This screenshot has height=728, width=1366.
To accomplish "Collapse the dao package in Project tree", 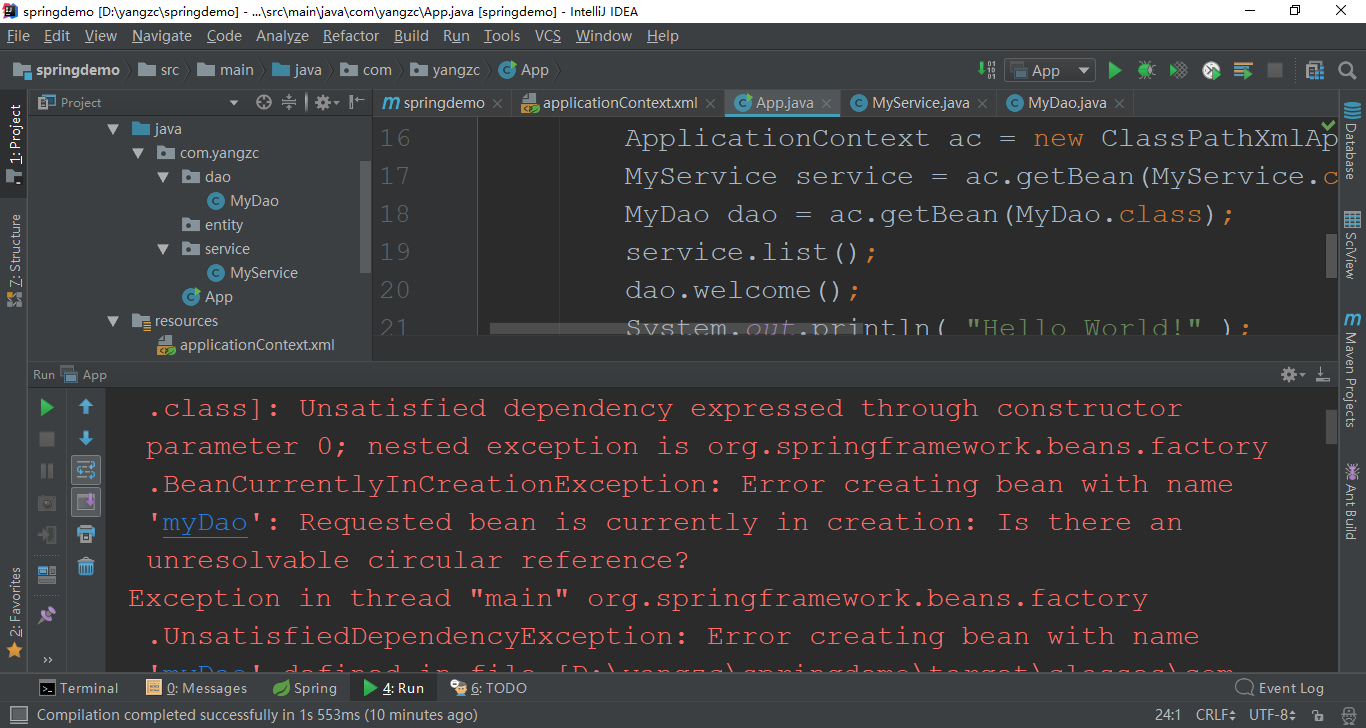I will pos(161,176).
